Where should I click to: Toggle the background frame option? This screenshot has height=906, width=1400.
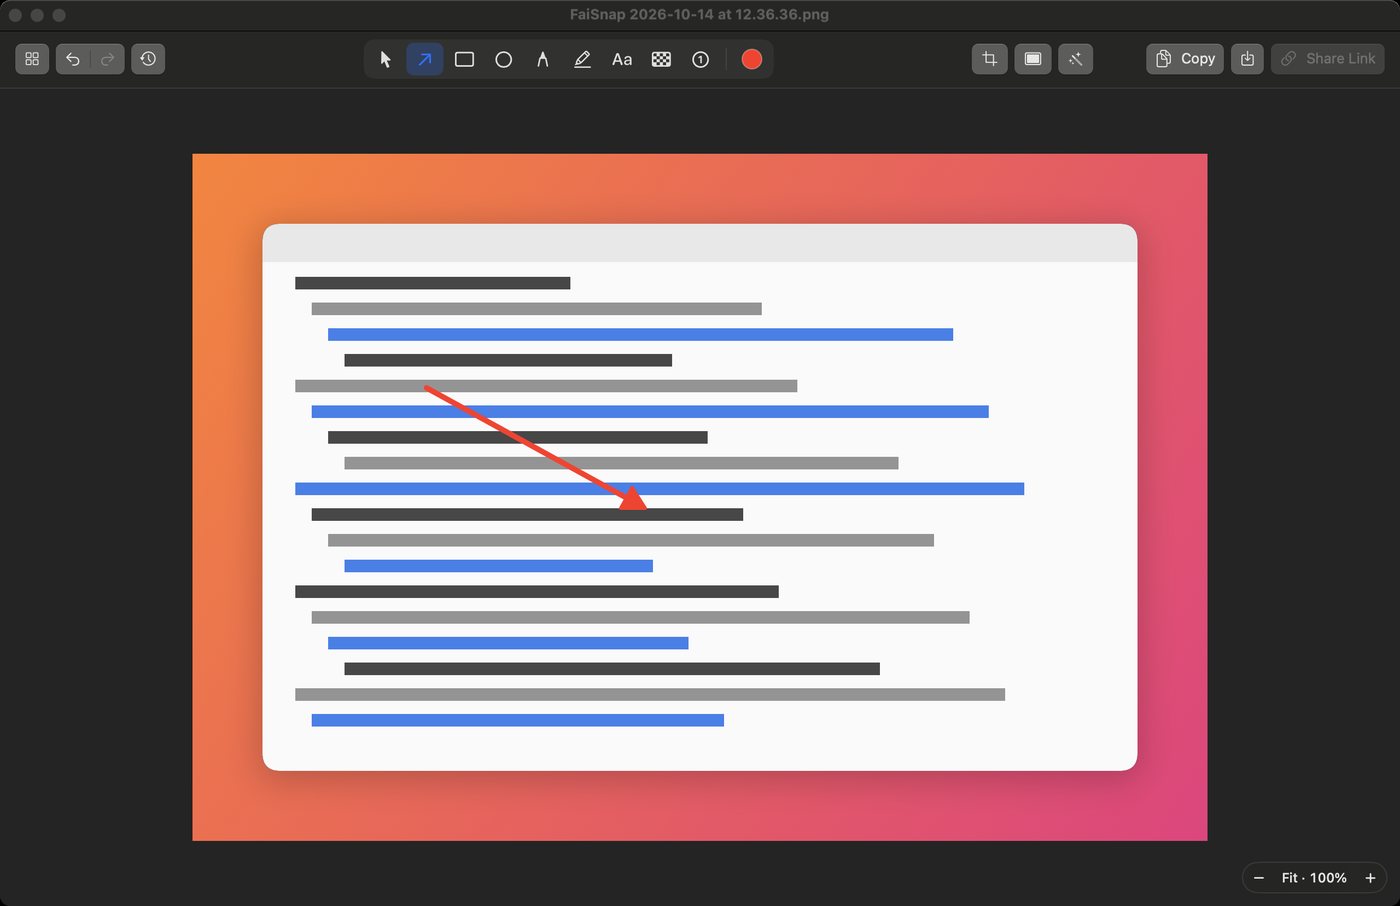1033,59
